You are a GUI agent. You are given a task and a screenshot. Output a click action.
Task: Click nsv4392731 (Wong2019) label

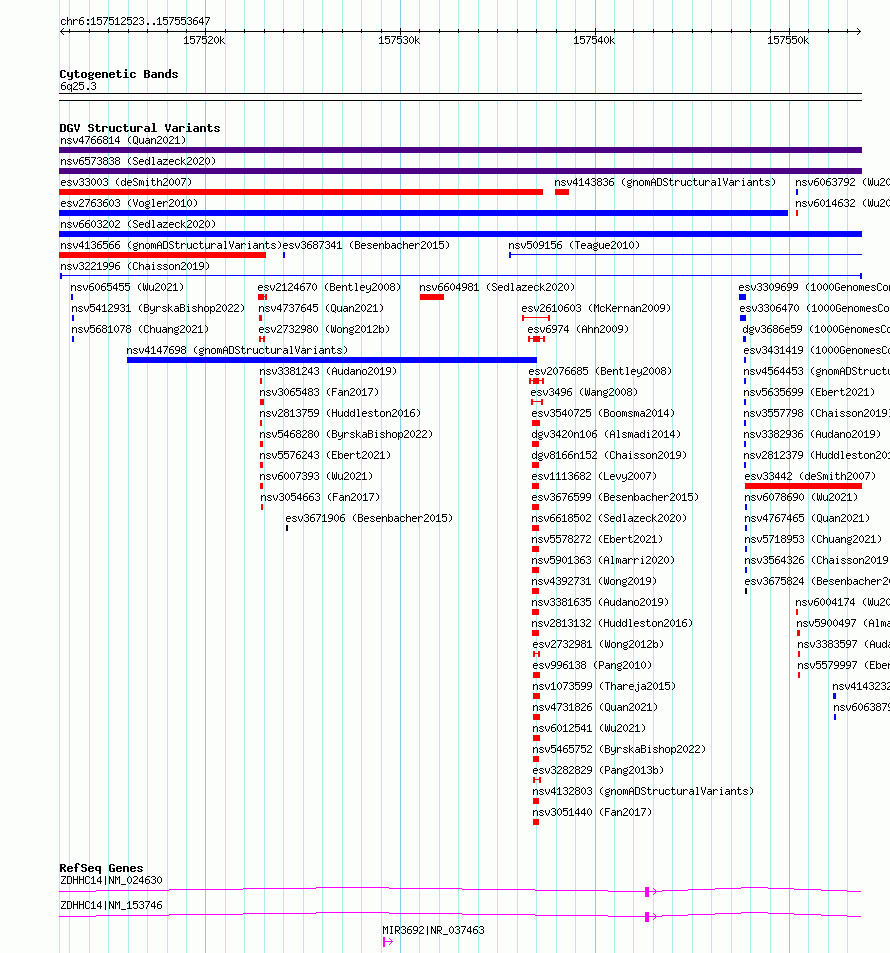tap(595, 581)
